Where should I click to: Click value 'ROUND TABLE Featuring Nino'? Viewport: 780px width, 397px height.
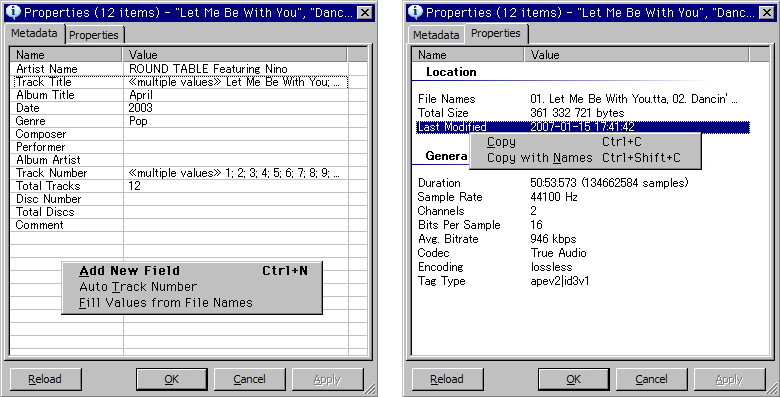tap(208, 69)
